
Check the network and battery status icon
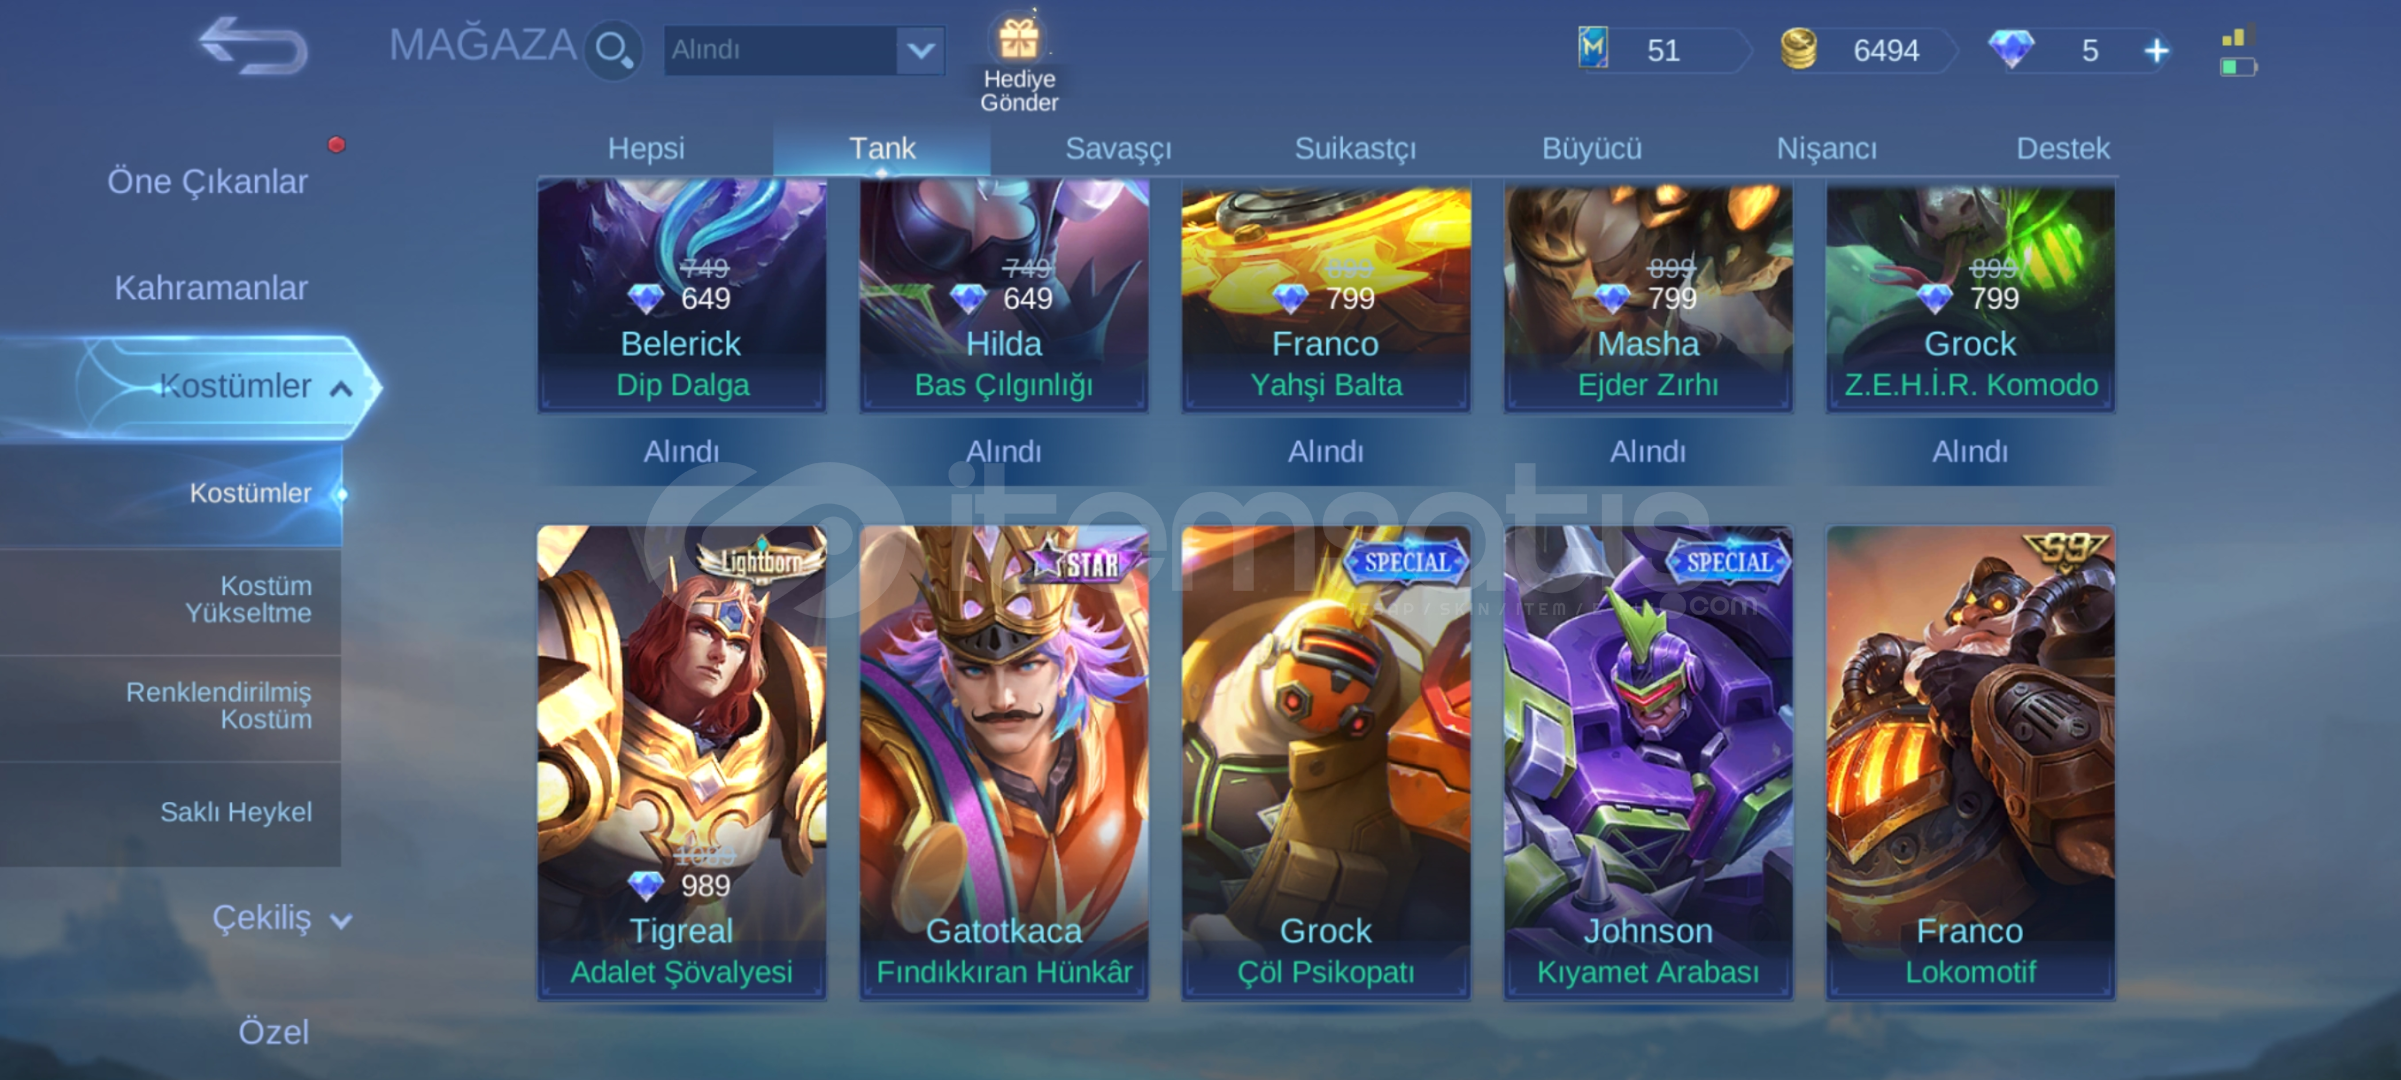coord(2237,52)
